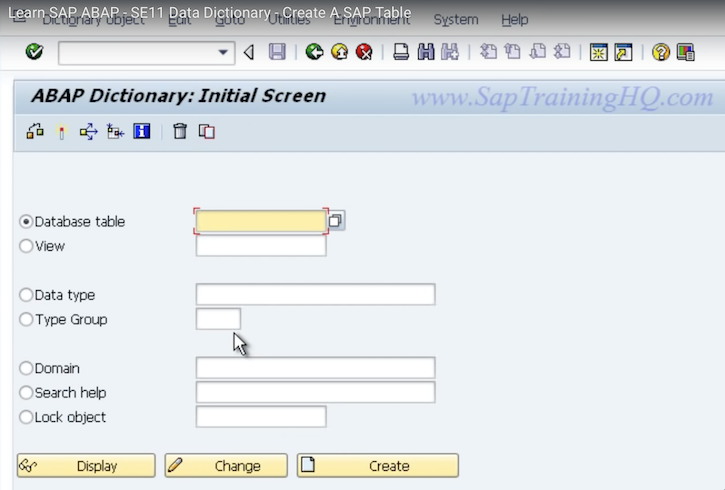Viewport: 725px width, 490px height.
Task: Select the Domain radio button
Action: (x=26, y=369)
